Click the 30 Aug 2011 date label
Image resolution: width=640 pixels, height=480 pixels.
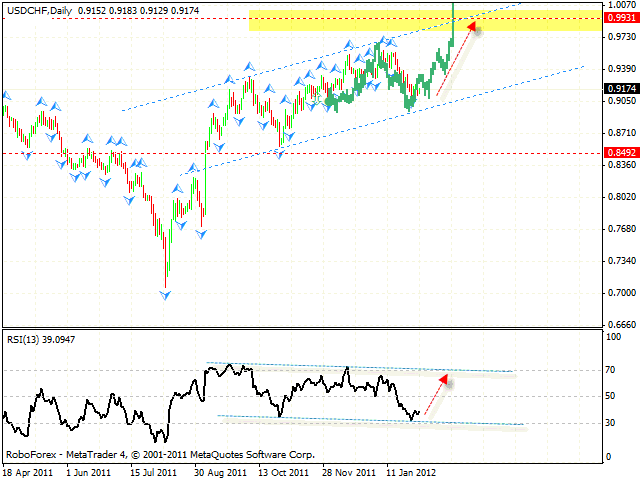pyautogui.click(x=220, y=470)
